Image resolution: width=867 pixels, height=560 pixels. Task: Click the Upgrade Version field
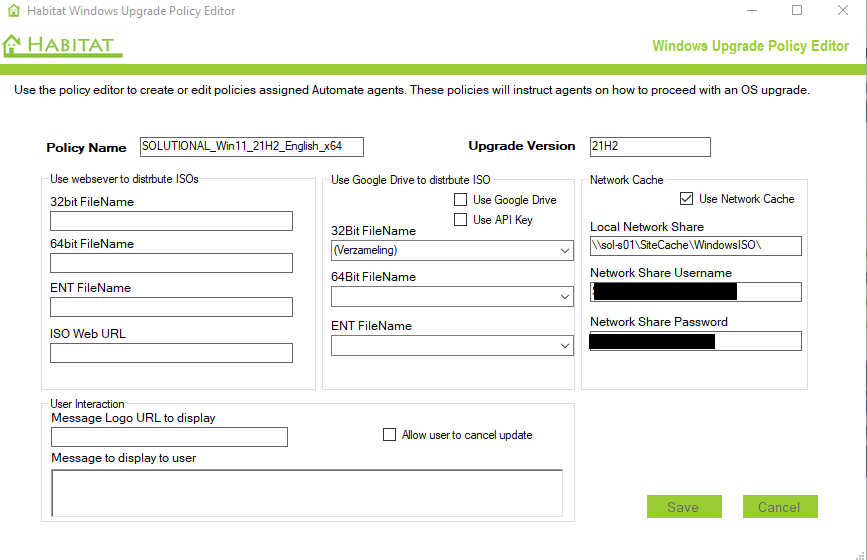point(650,146)
